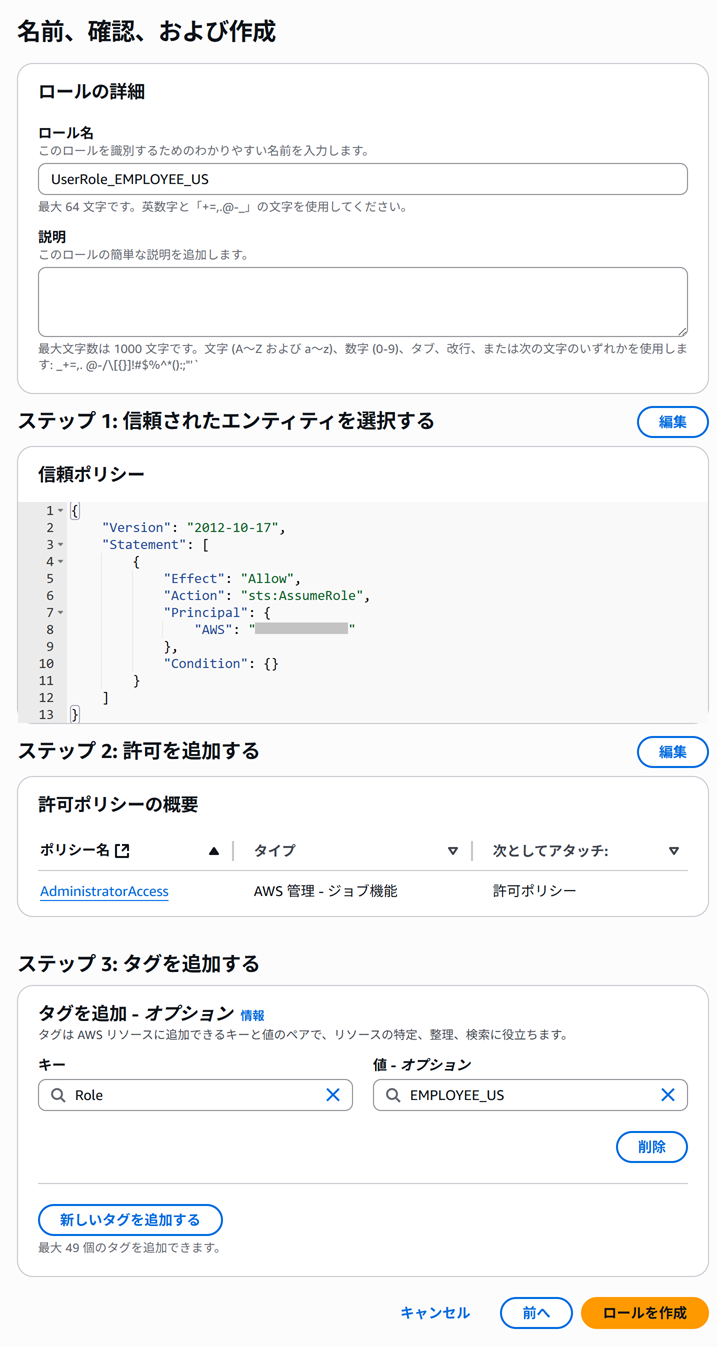Viewport: 718px width, 1347px height.
Task: Edit Step 2 permissions section
Action: click(x=672, y=752)
